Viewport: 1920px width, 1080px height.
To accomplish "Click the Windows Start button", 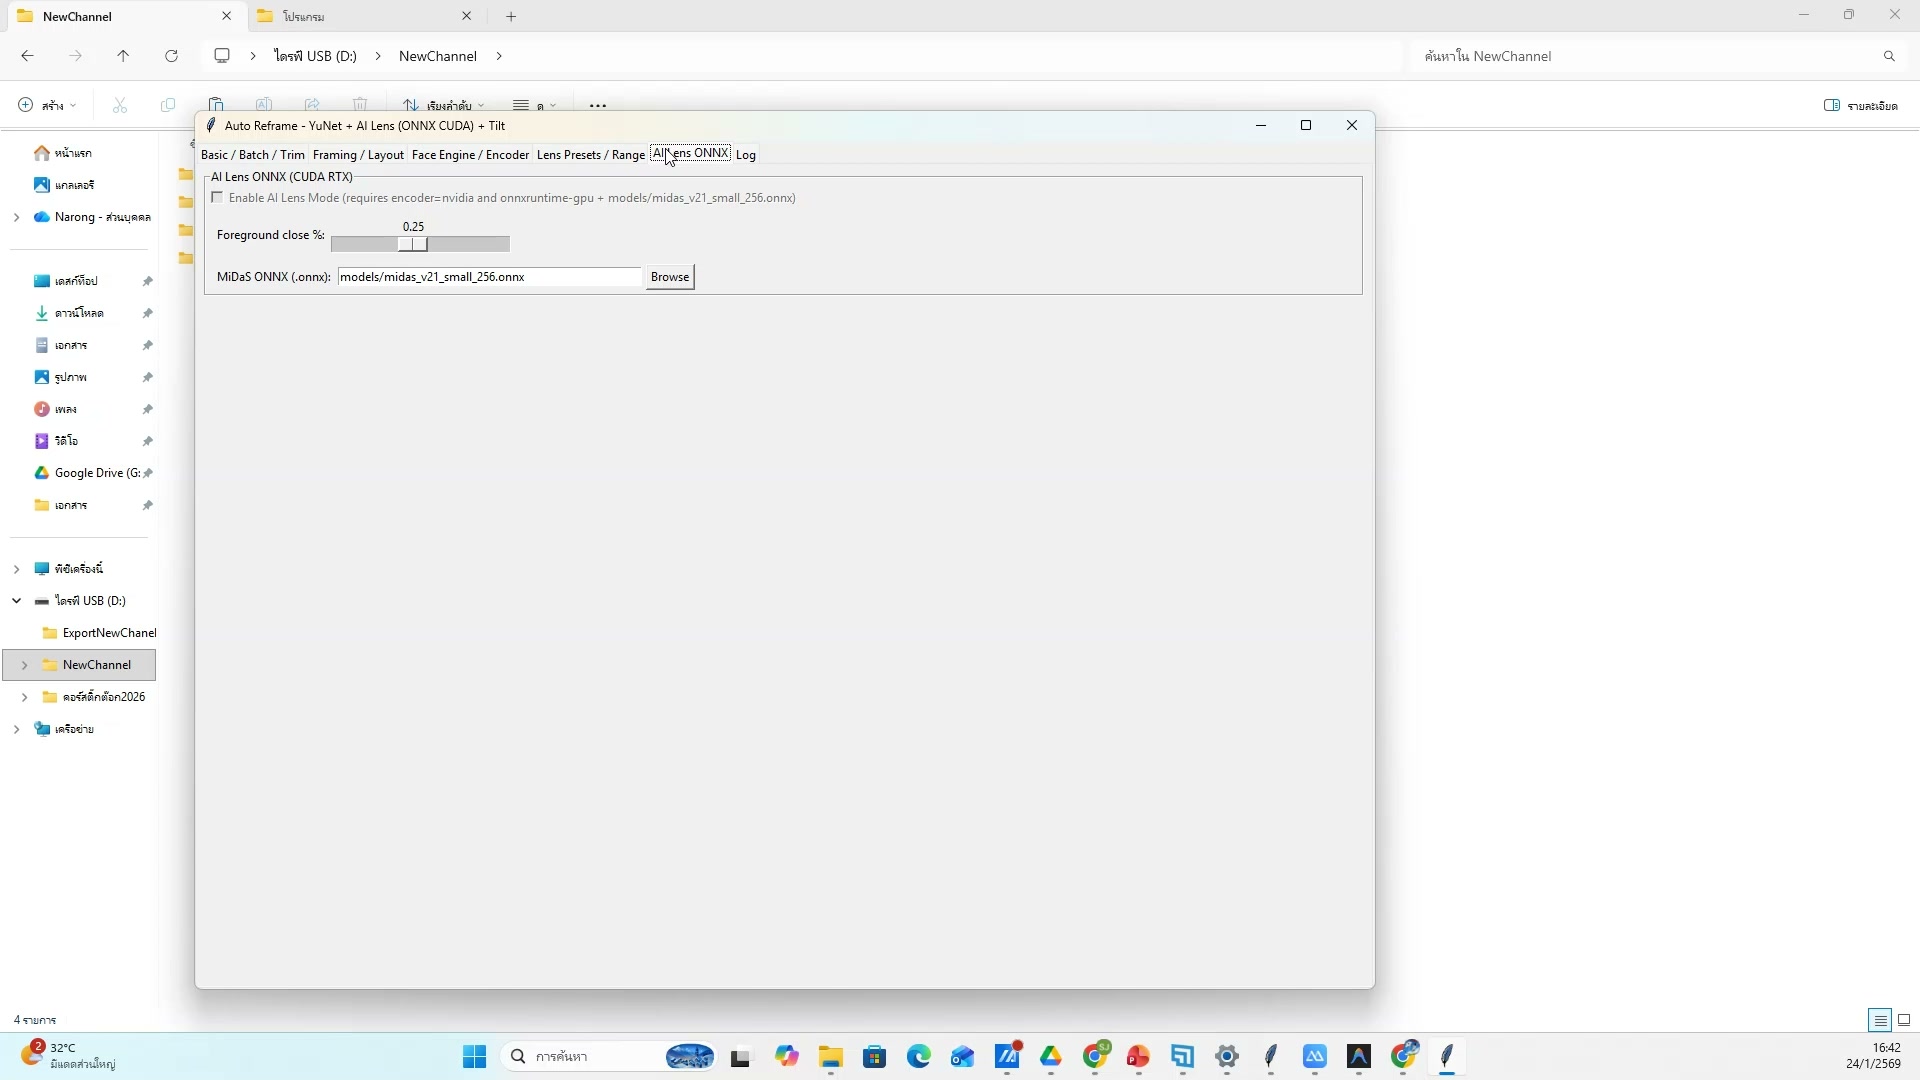I will [x=474, y=1056].
